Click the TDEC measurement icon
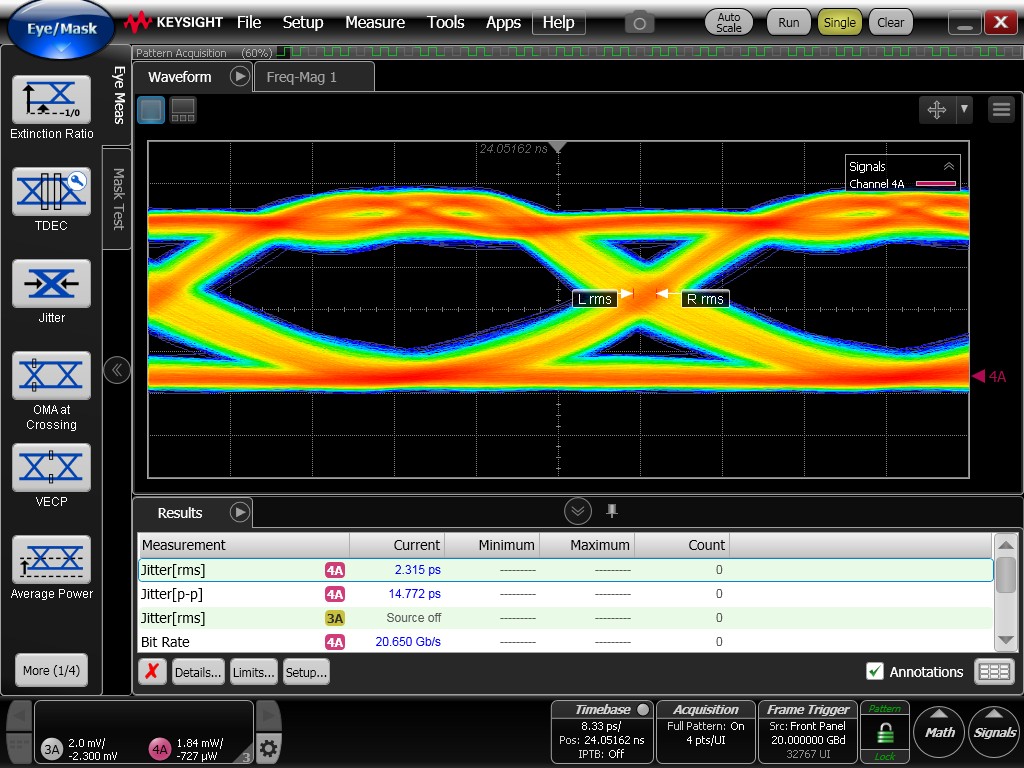This screenshot has height=768, width=1024. pos(51,192)
